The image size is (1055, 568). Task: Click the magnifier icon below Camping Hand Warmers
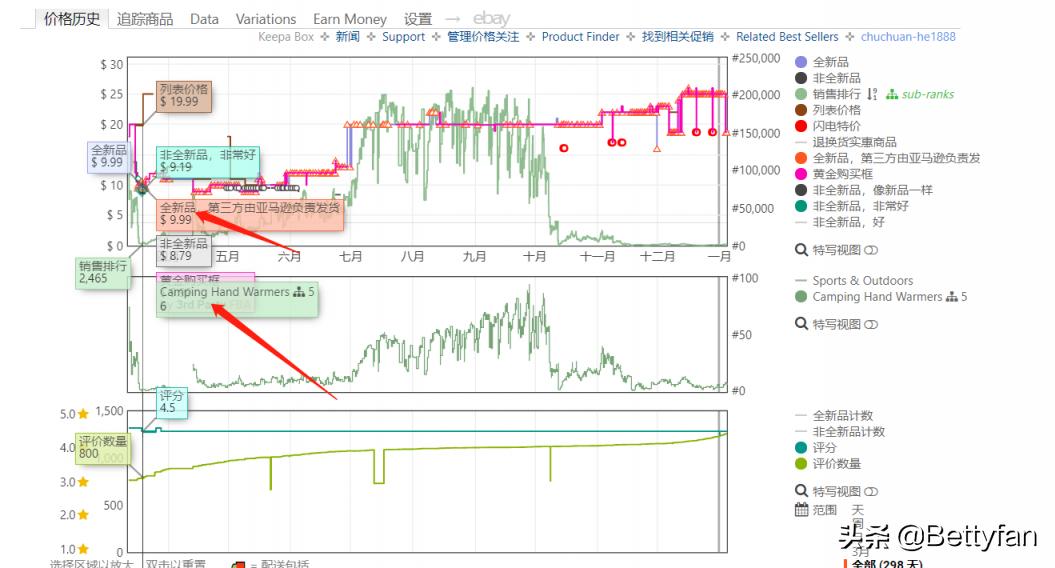click(x=801, y=324)
